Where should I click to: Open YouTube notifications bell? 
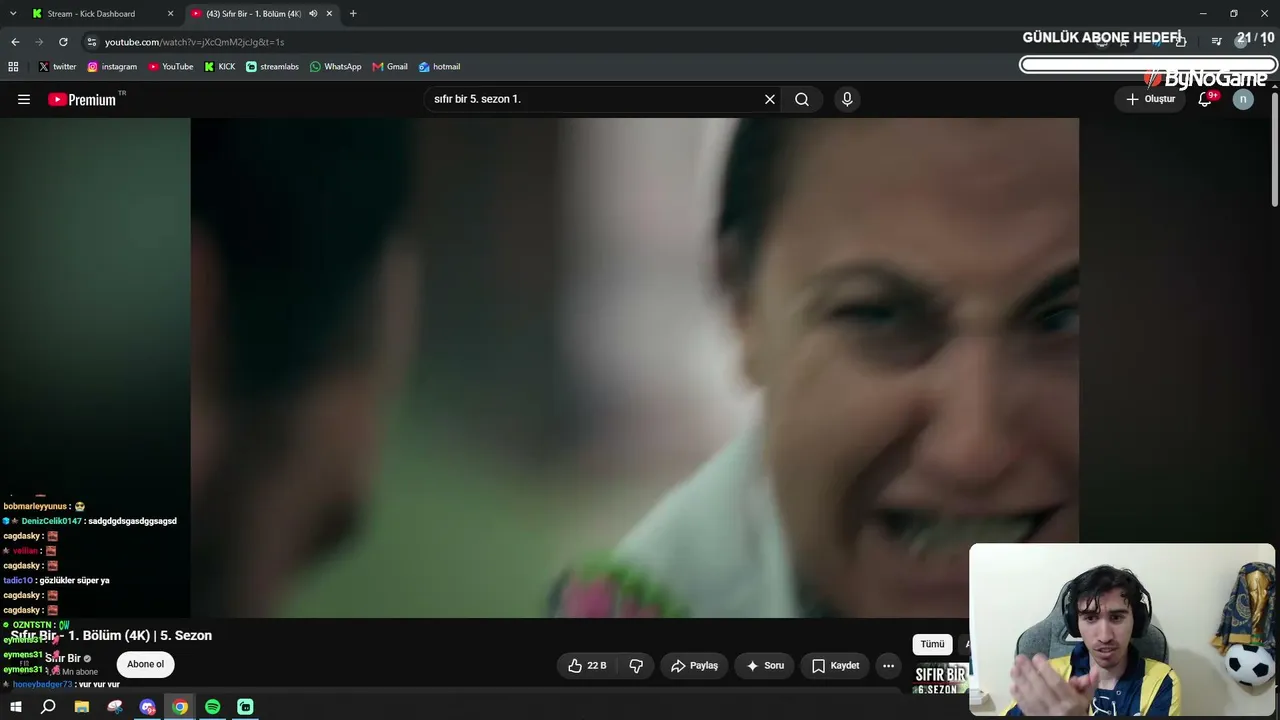(x=1205, y=99)
